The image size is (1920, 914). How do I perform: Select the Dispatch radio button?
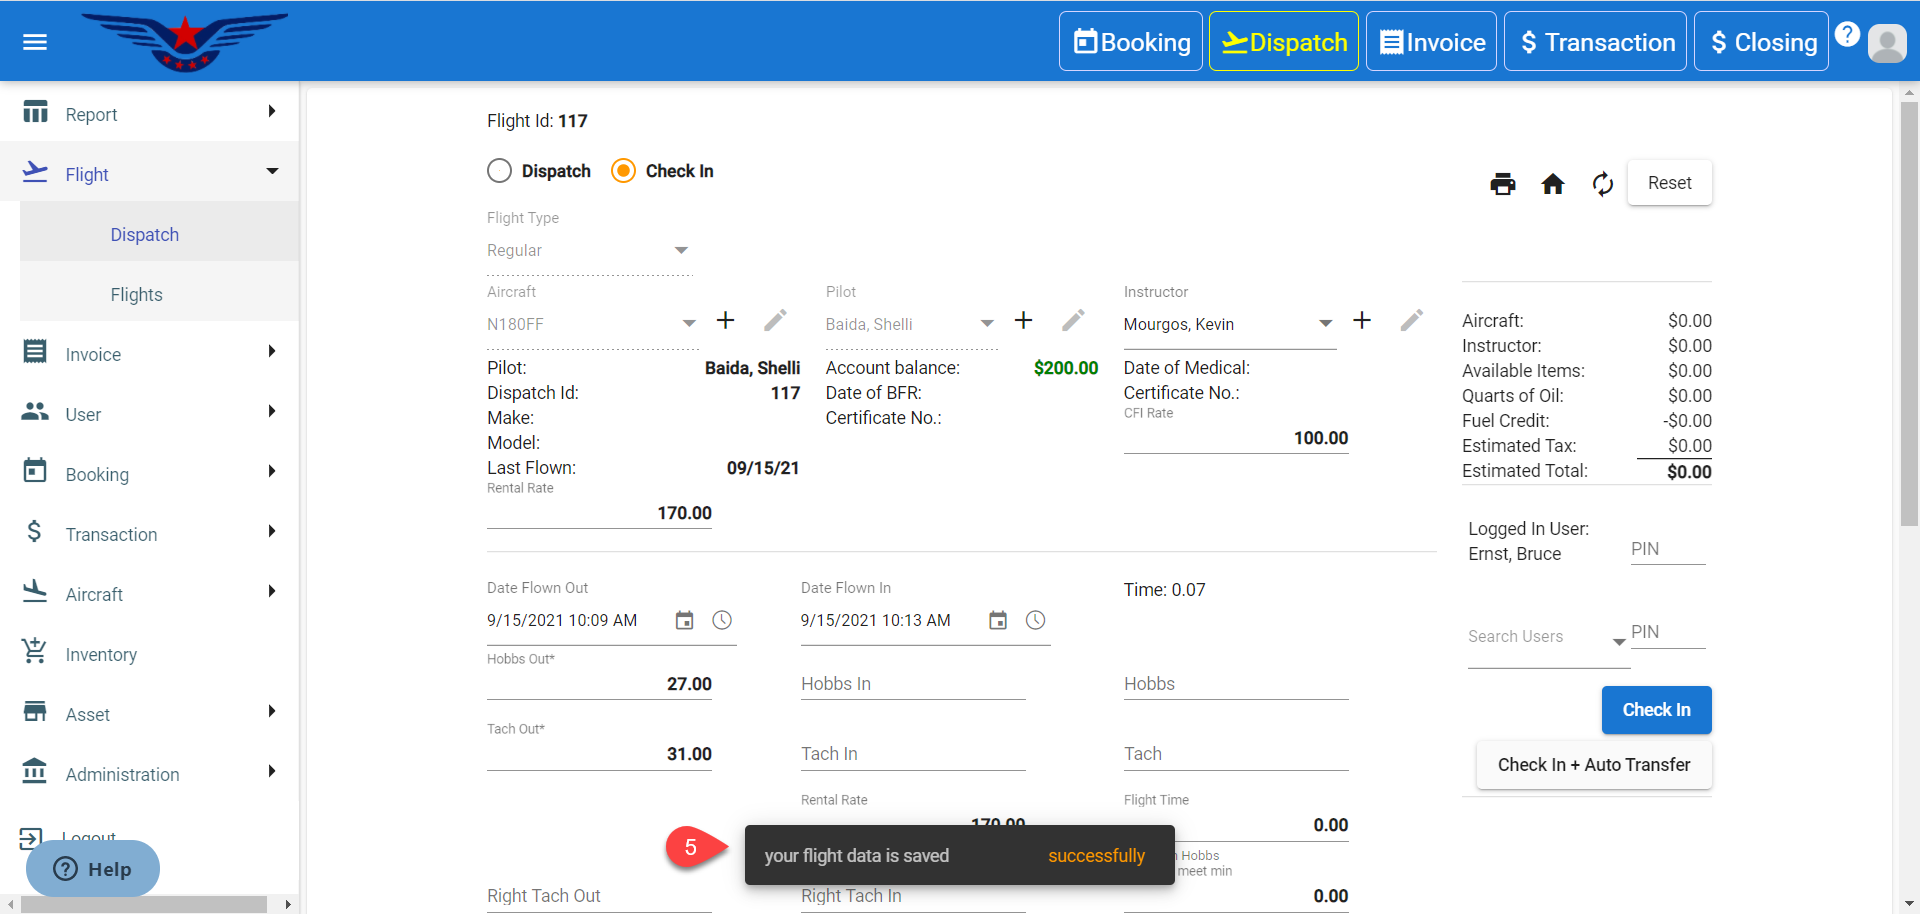(500, 171)
